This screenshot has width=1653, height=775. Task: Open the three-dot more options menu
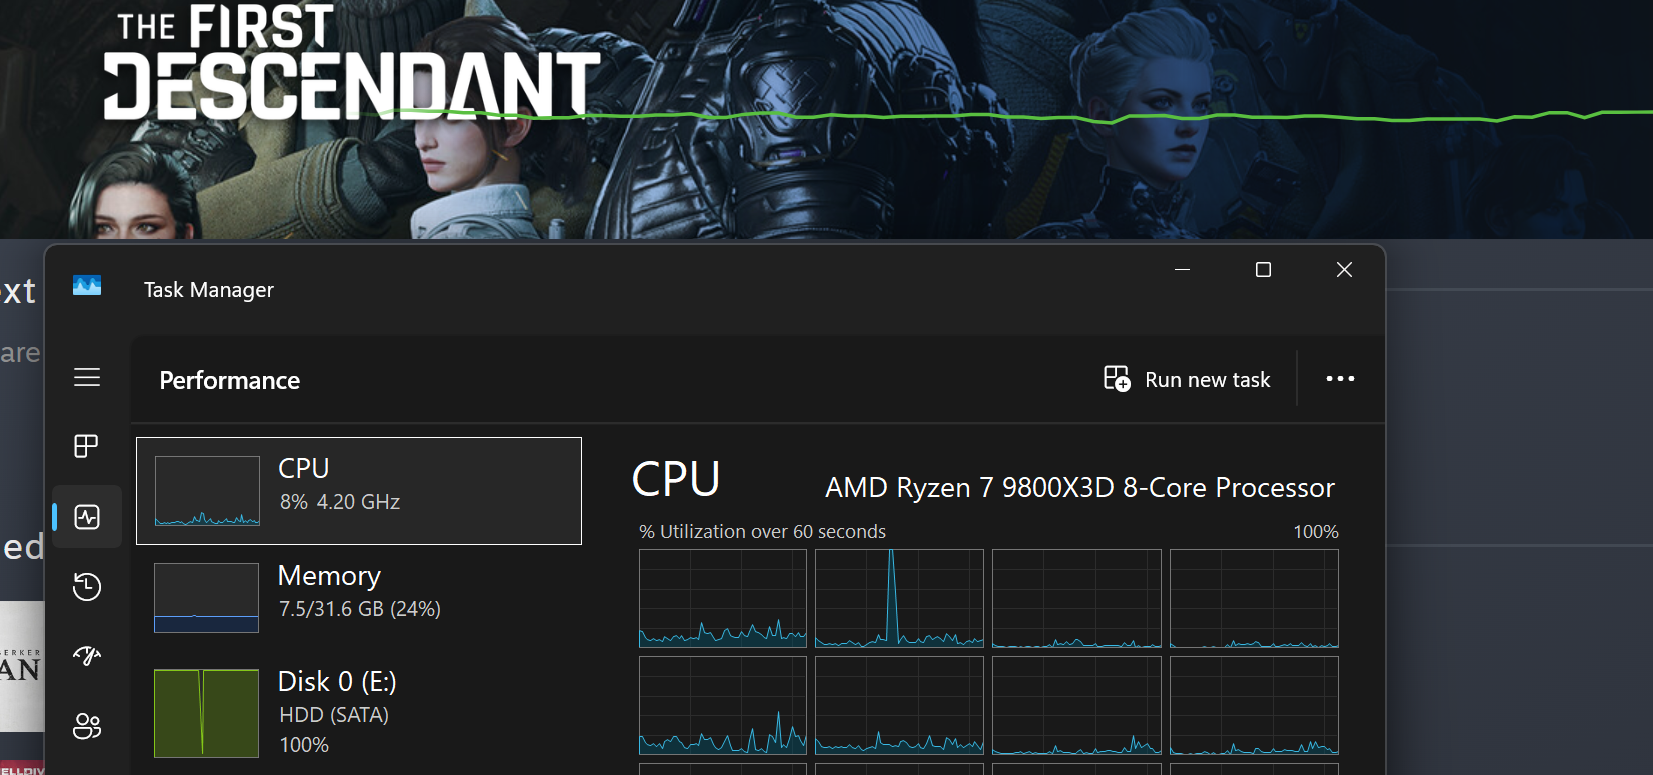(x=1340, y=379)
